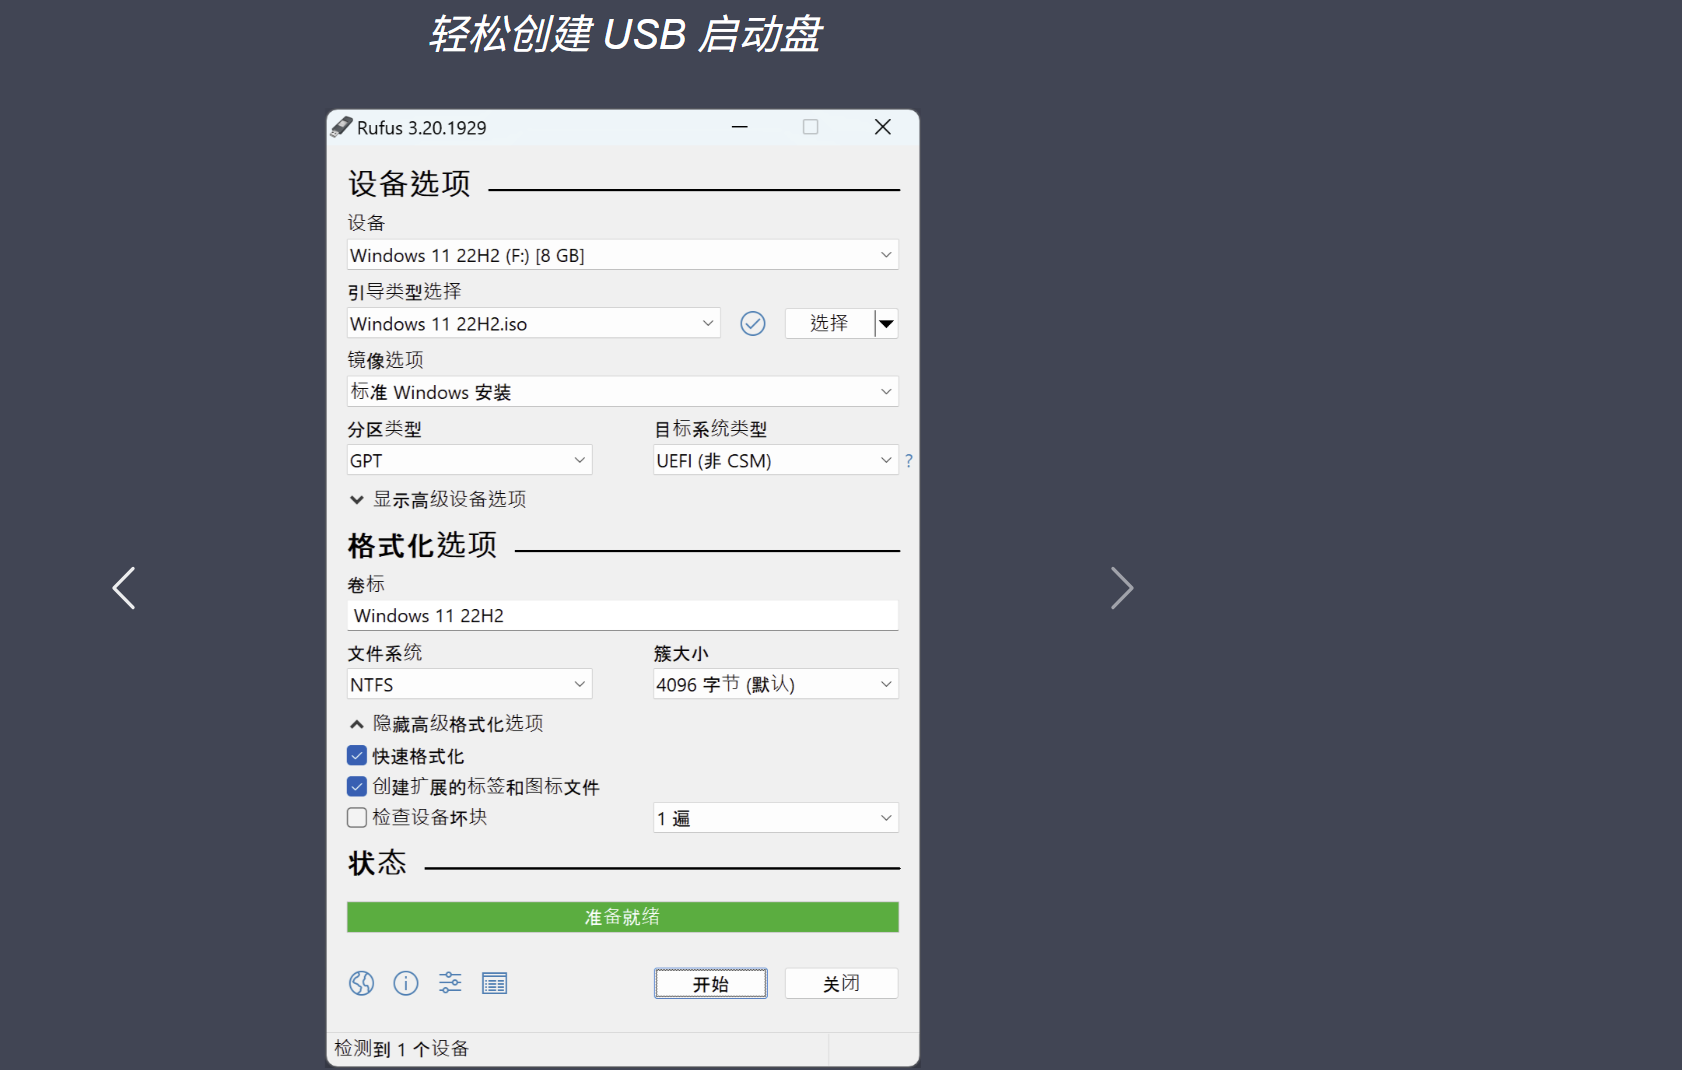Click the question mark help icon
This screenshot has width=1682, height=1070.
908,461
